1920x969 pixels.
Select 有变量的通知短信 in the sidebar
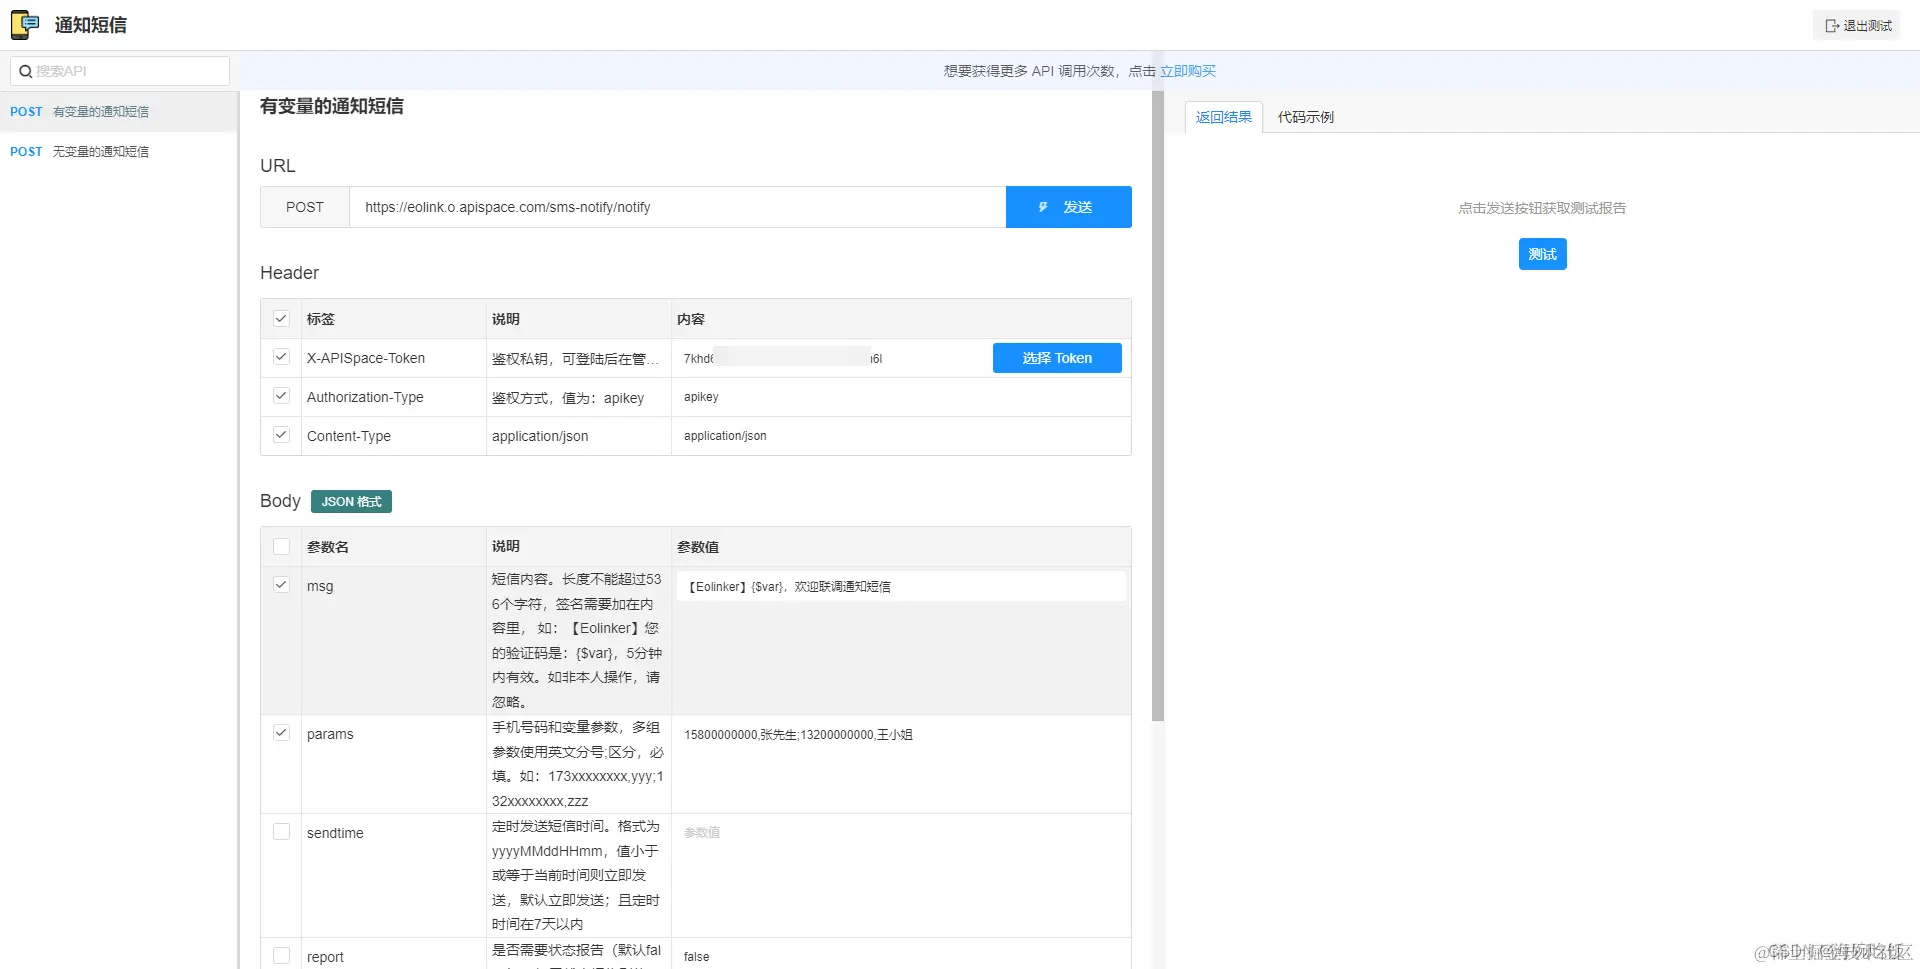pos(102,111)
